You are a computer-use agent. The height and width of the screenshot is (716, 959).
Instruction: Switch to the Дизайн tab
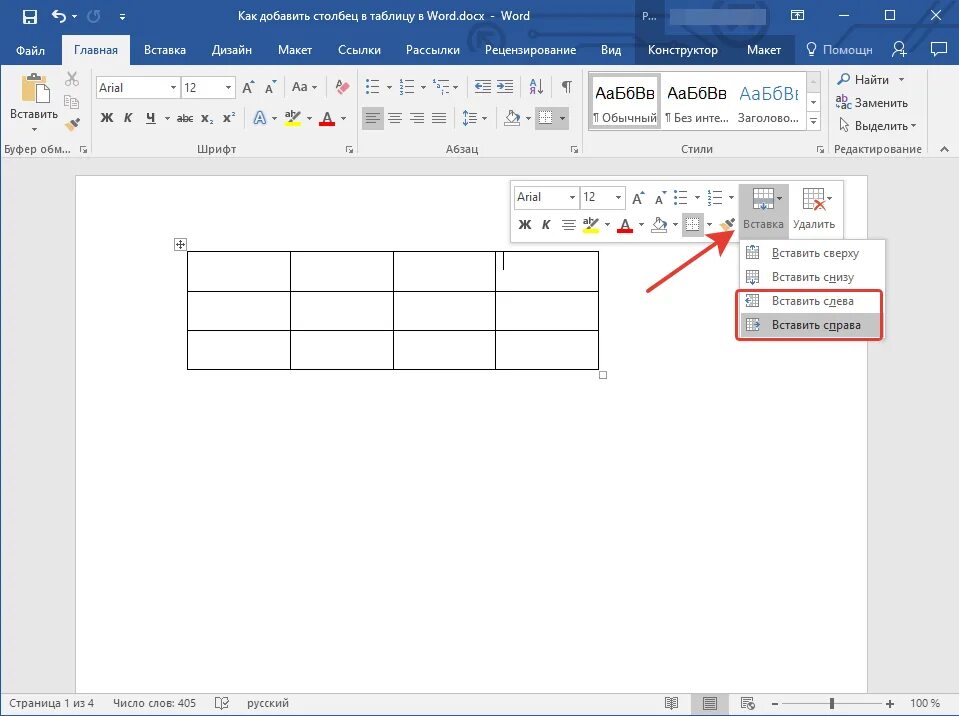click(232, 50)
